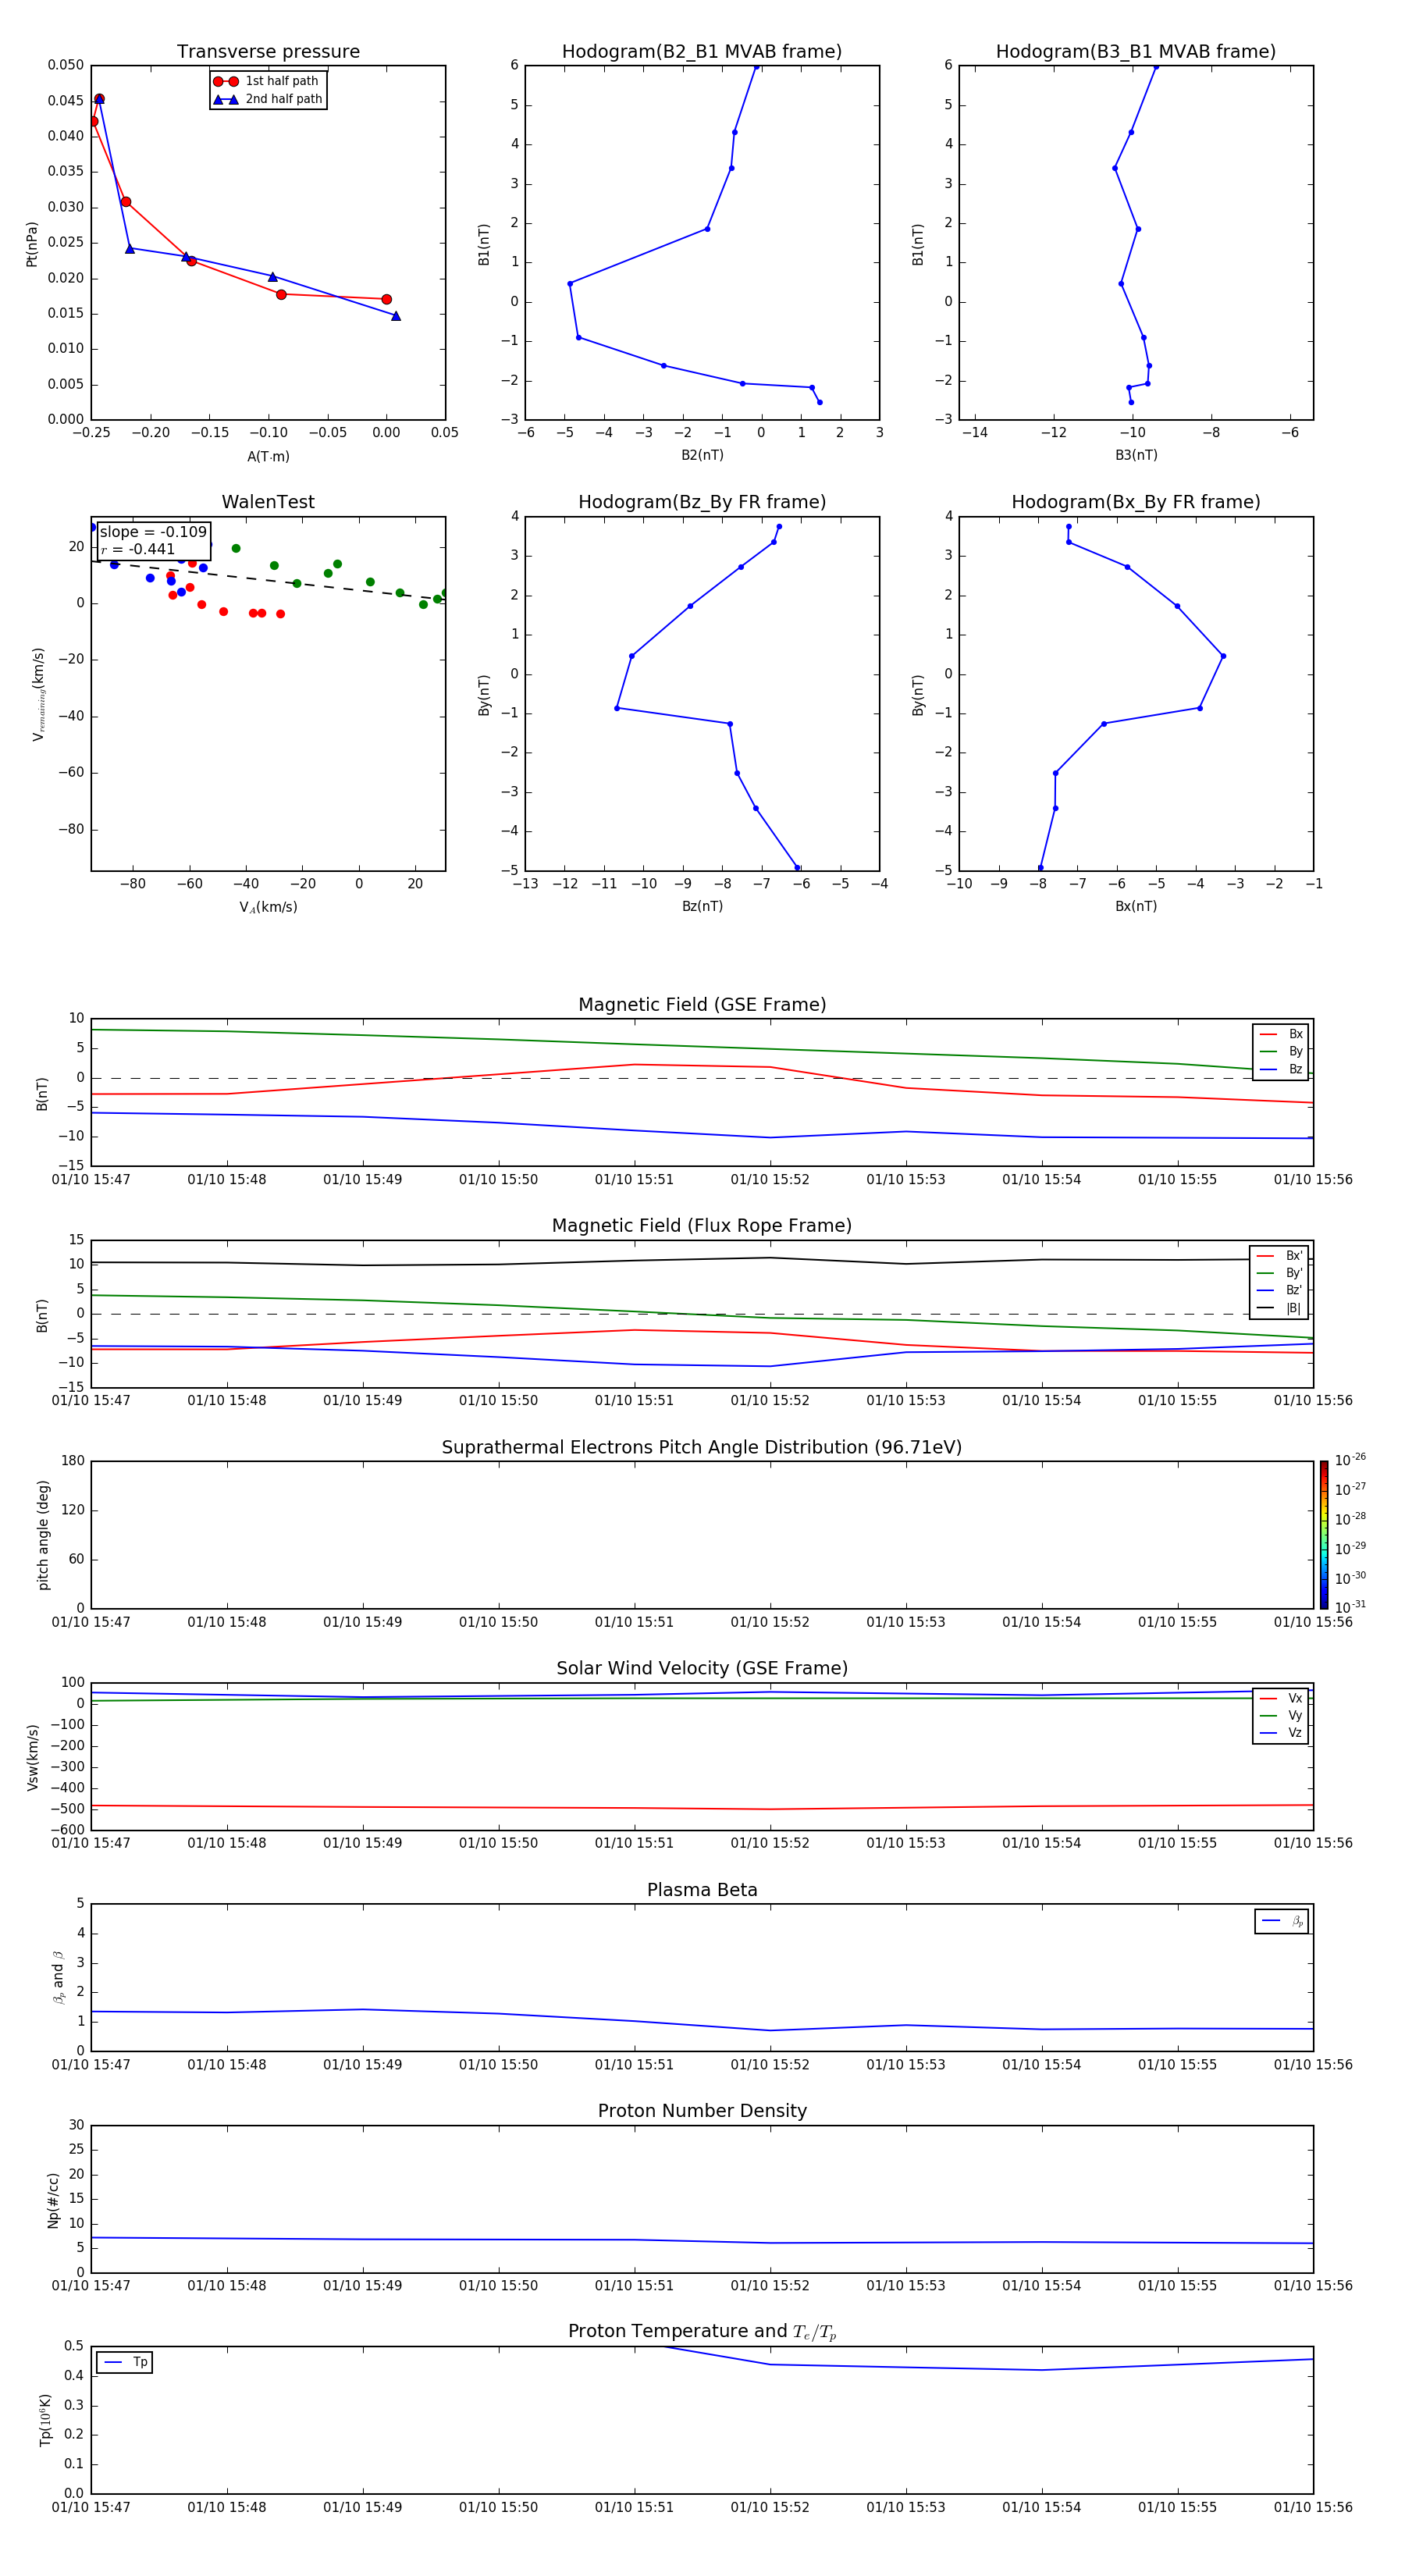Click the Suprathermal Electrons Pitch Angle title
1405x2576 pixels.
click(x=702, y=1447)
